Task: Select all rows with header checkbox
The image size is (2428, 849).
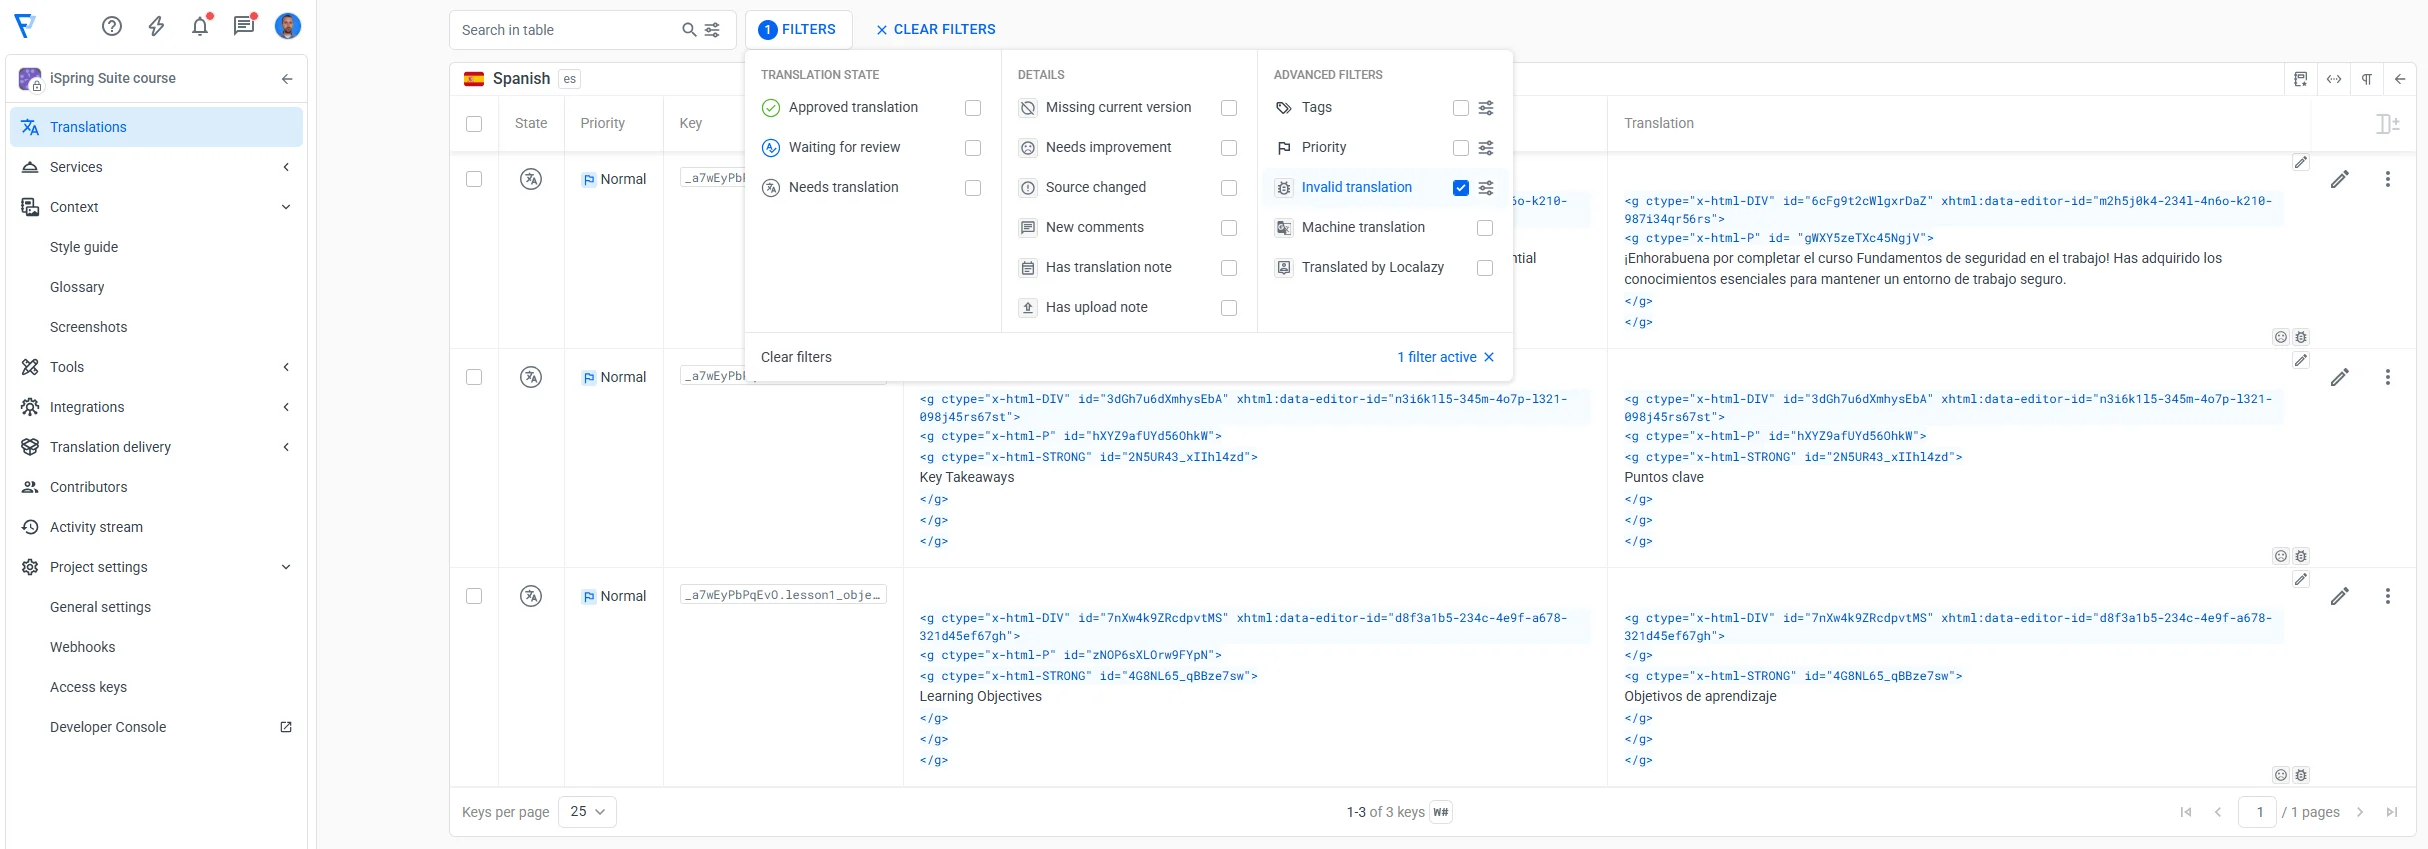Action: 474,124
